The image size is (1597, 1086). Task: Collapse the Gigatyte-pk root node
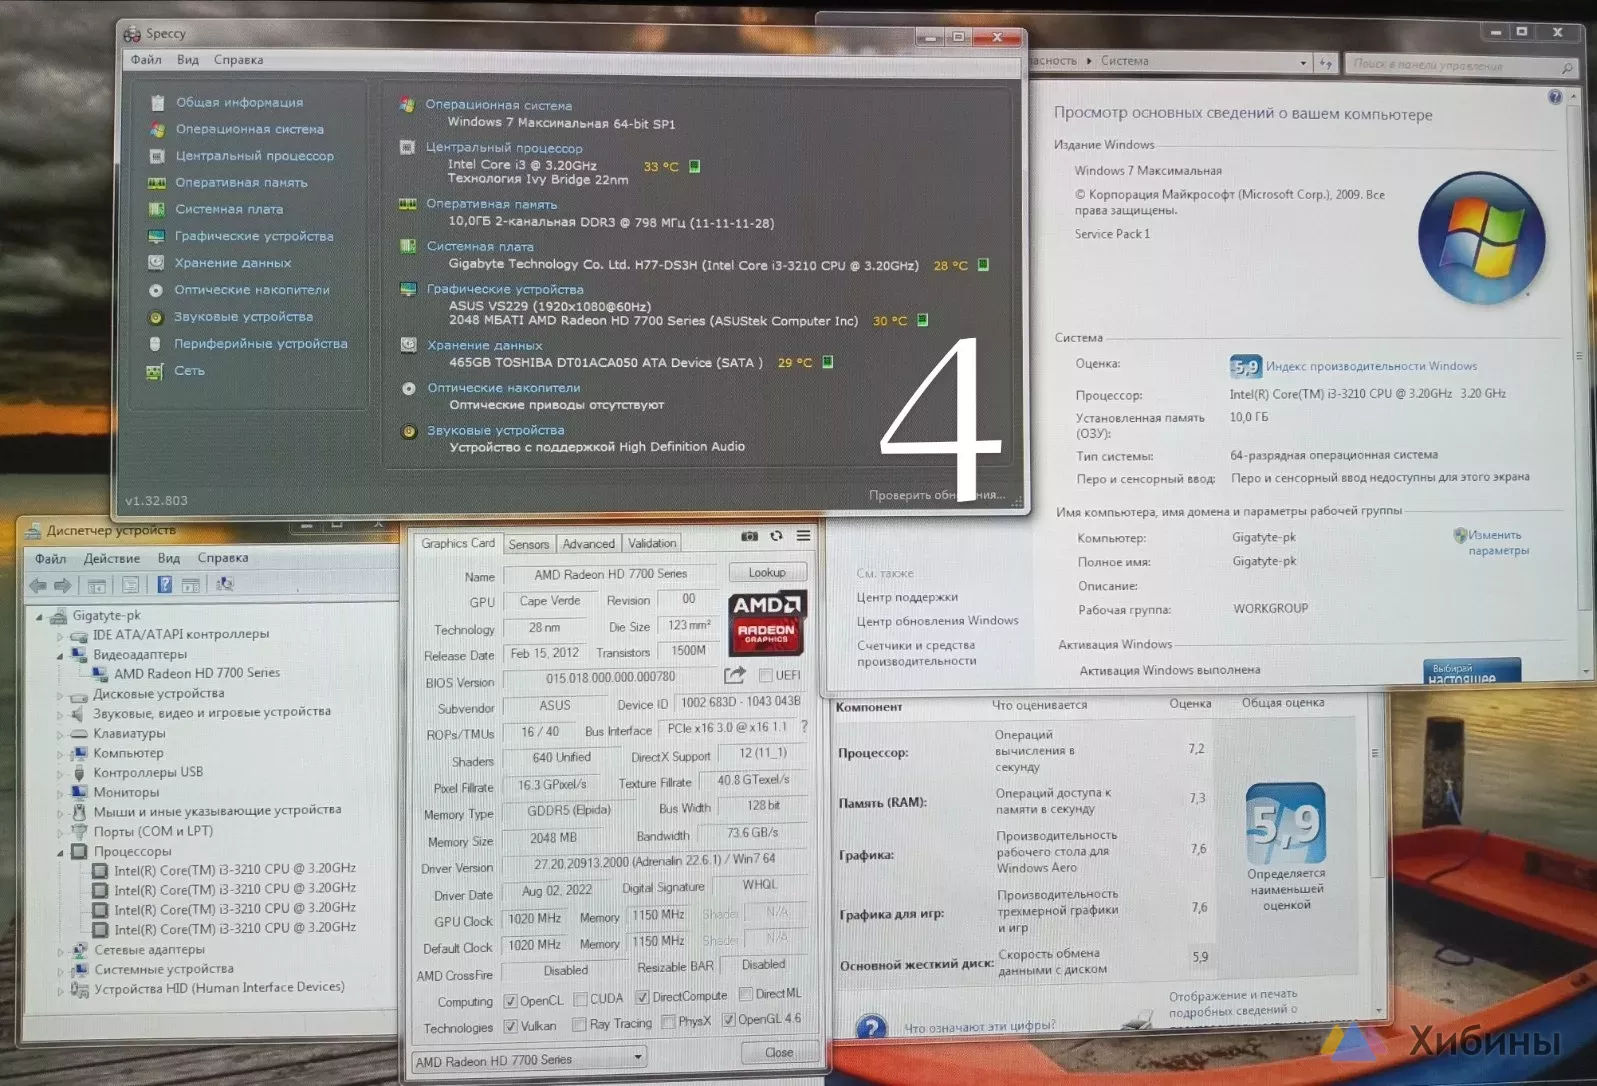(39, 617)
